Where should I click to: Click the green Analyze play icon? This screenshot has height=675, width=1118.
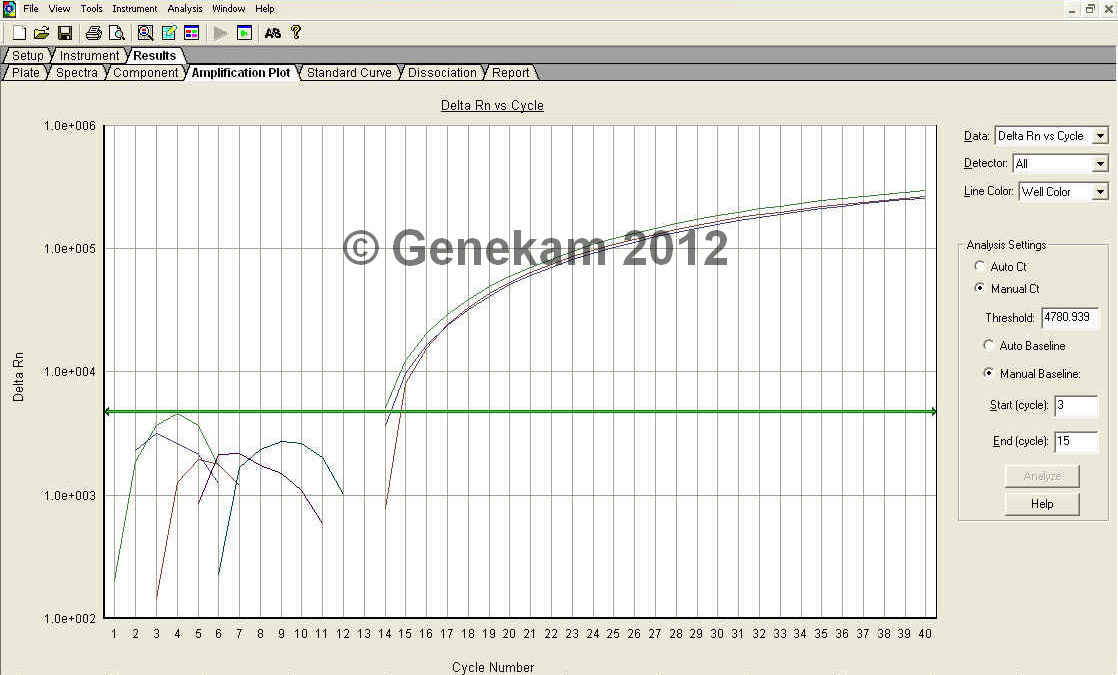point(245,33)
